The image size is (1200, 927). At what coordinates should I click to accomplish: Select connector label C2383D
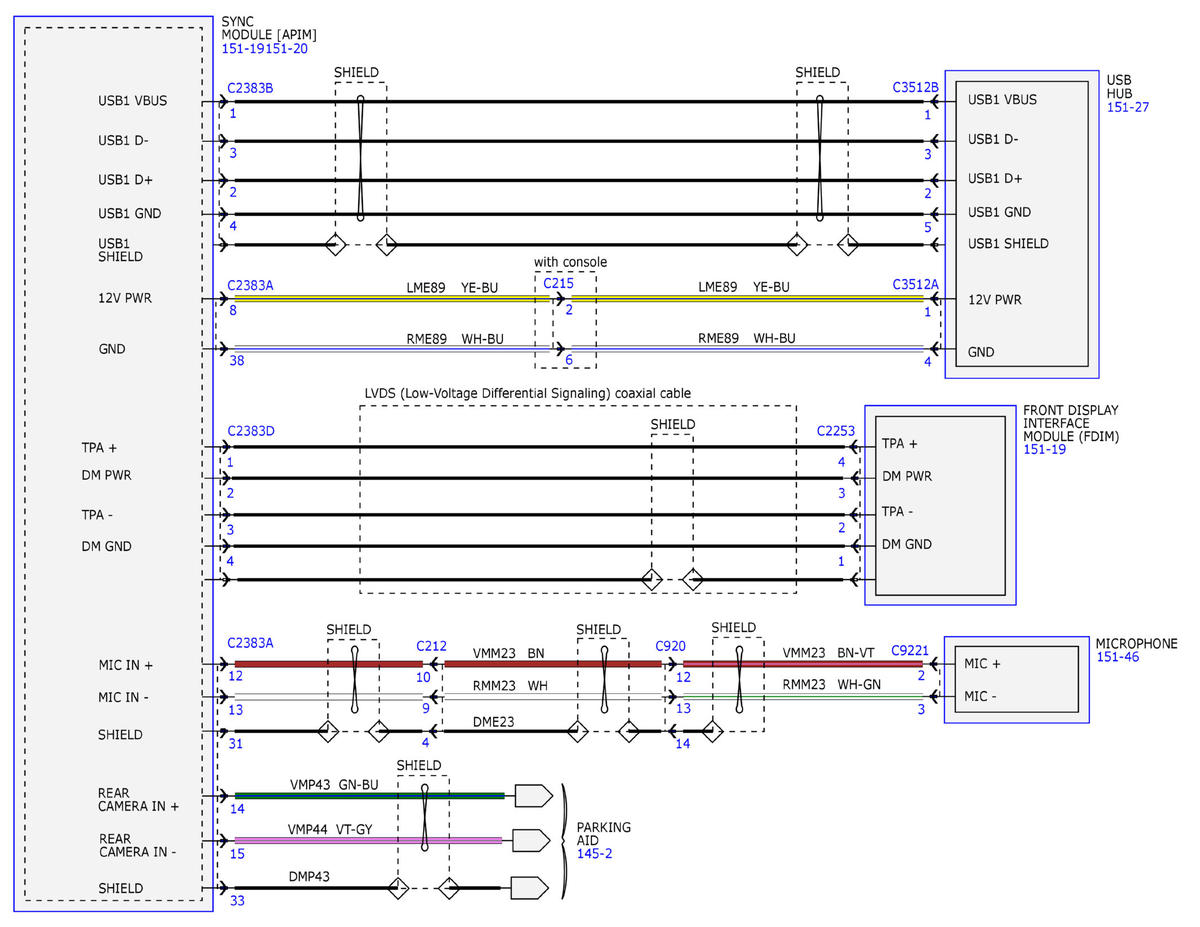coord(251,431)
